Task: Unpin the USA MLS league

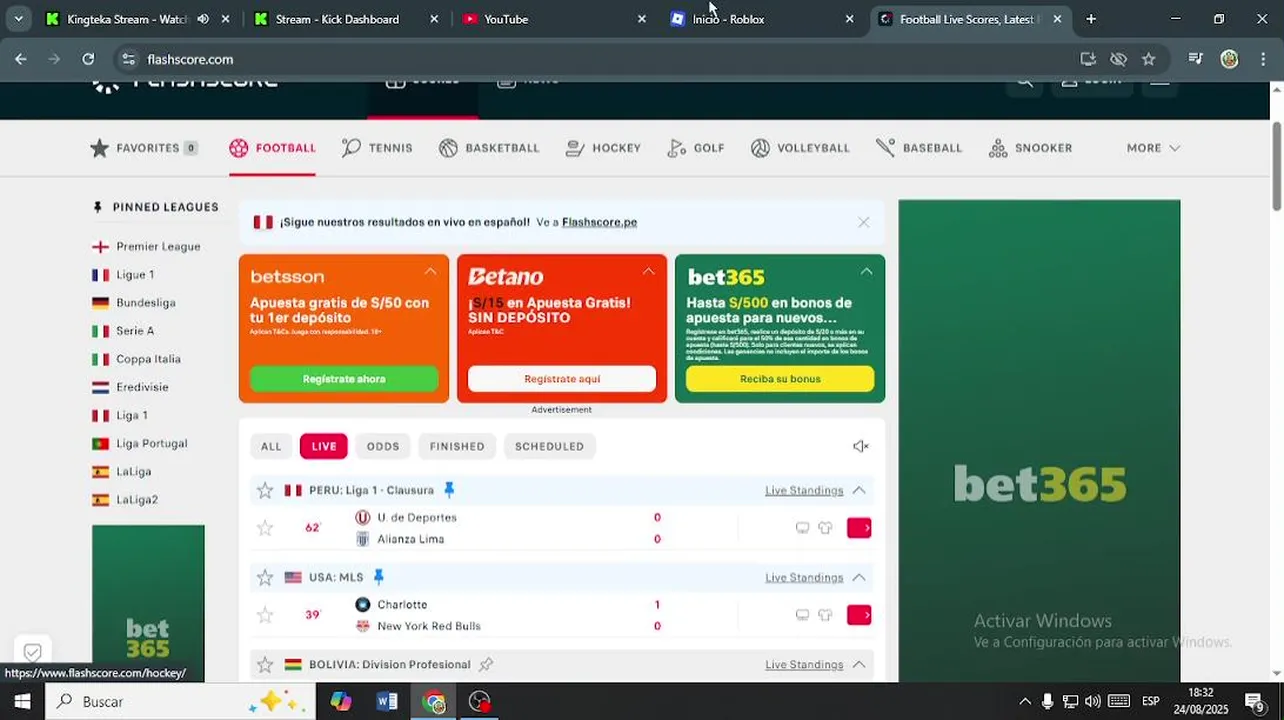Action: tap(378, 576)
